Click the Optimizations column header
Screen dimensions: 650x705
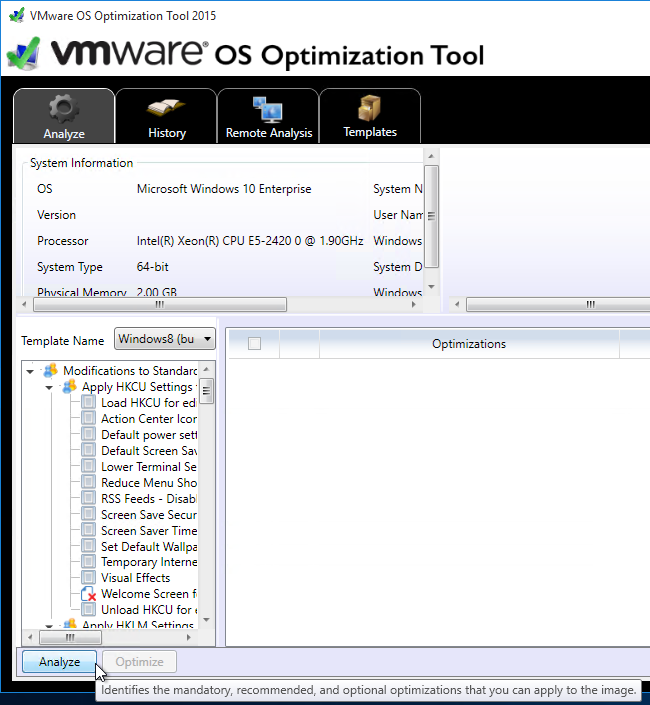pos(469,344)
